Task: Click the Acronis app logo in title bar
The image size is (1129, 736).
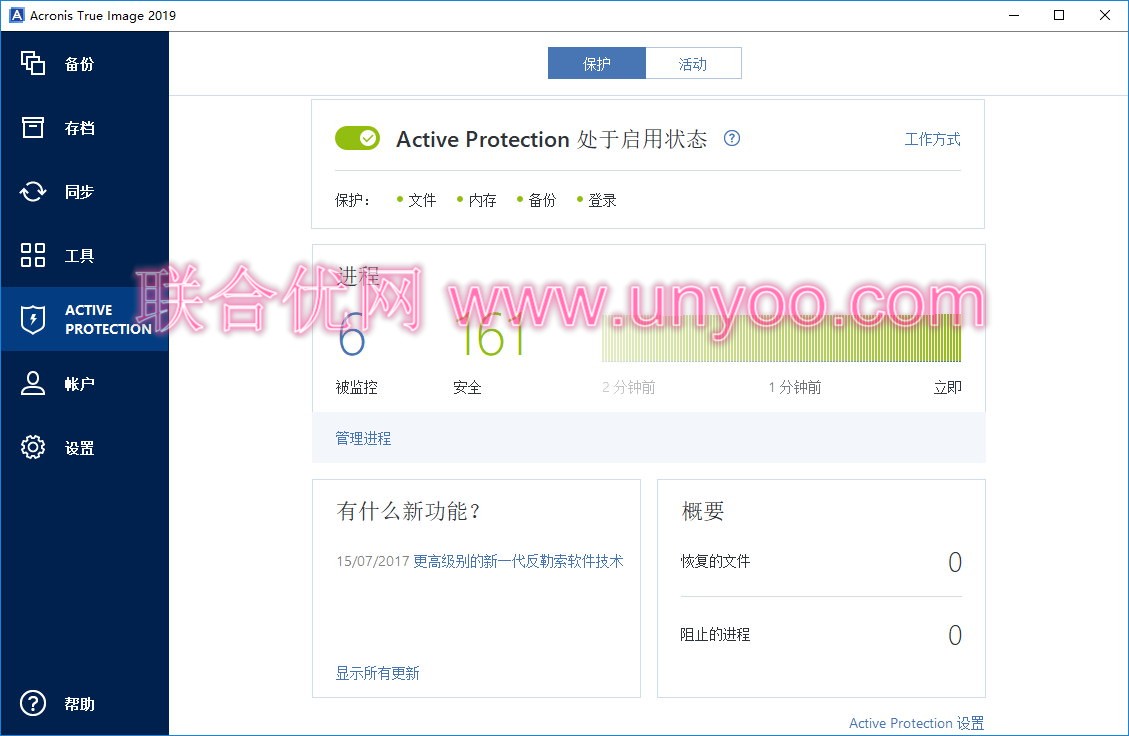Action: coord(16,15)
